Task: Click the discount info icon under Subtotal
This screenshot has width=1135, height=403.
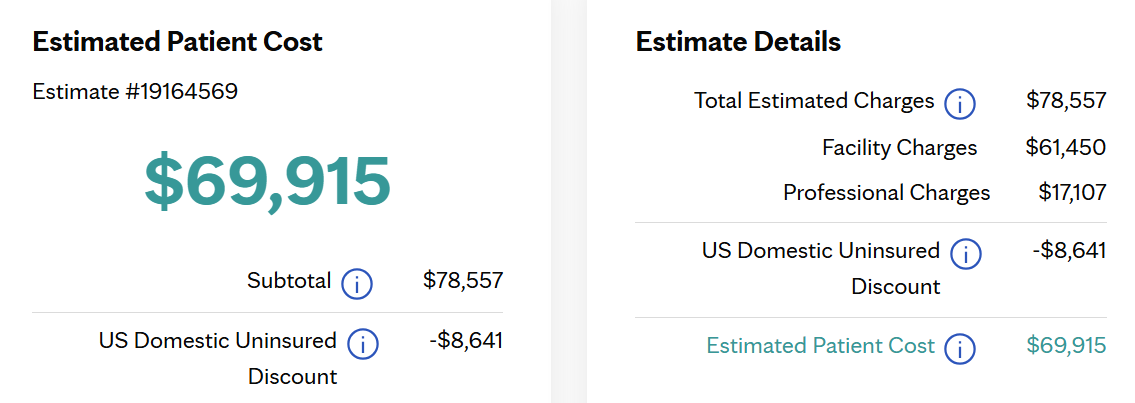Action: point(362,344)
